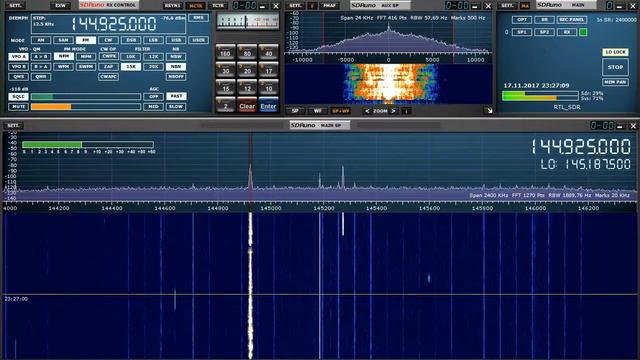Select the 12 meter band keypad button
Image resolution: width=640 pixels, height=360 pixels.
click(x=247, y=87)
